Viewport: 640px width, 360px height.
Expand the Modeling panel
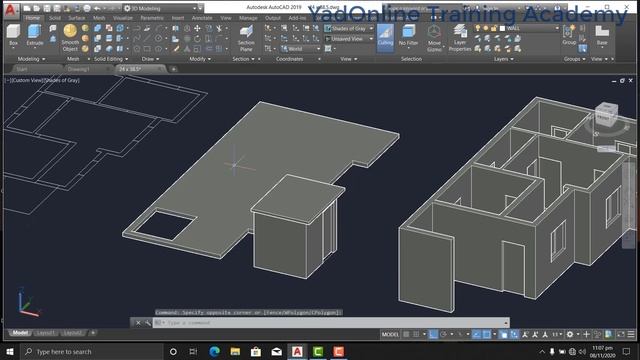pos(31,59)
